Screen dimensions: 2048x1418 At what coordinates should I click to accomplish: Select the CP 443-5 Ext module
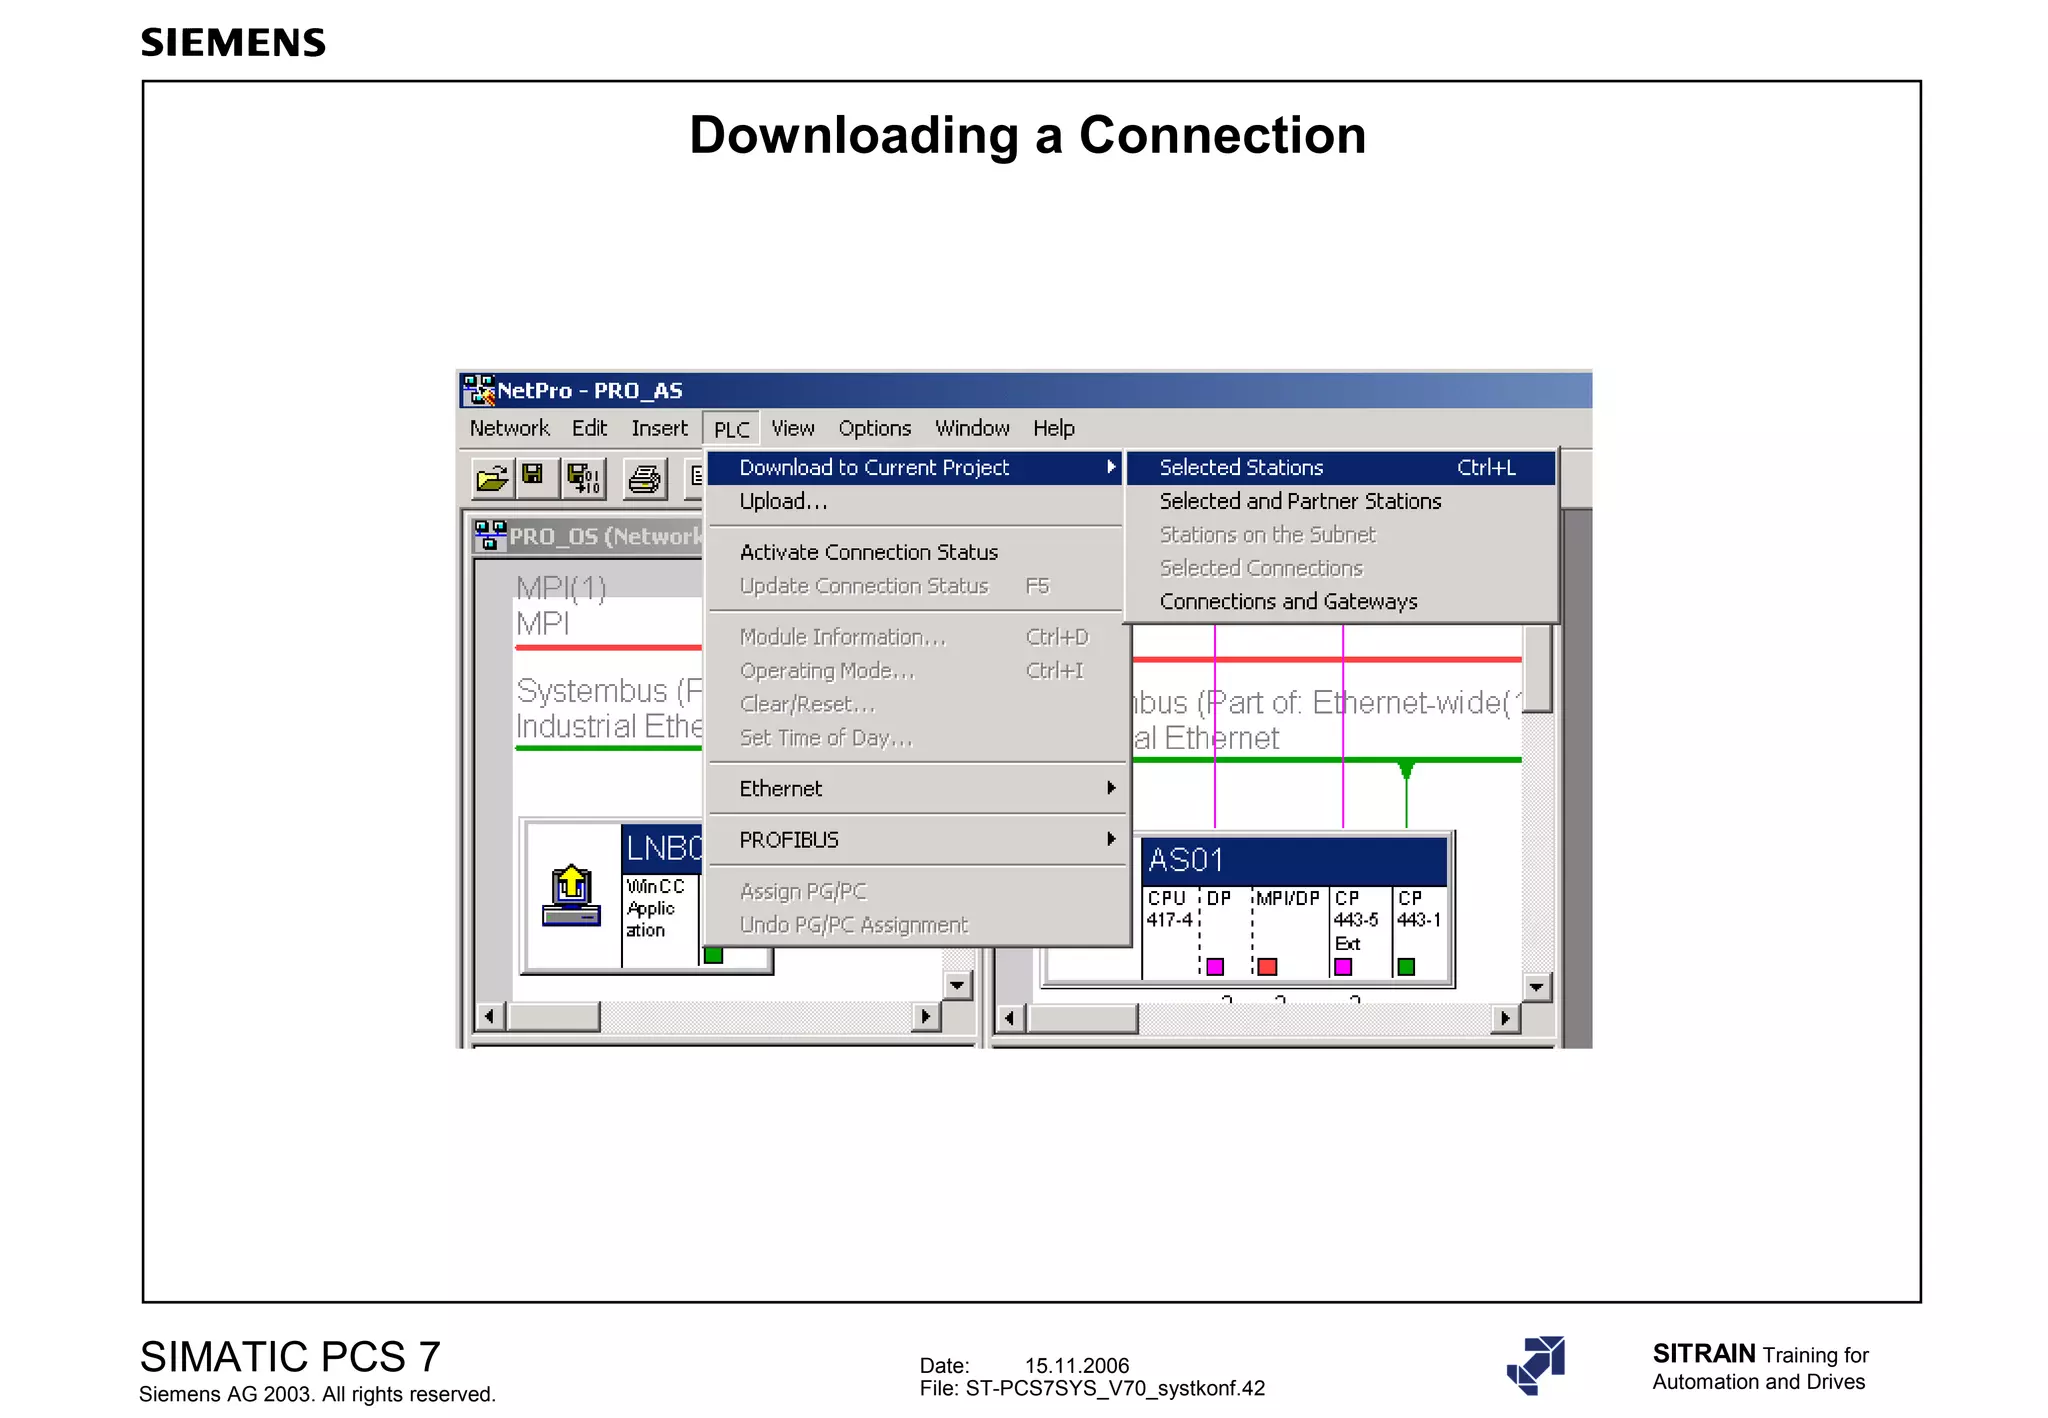tap(1360, 931)
